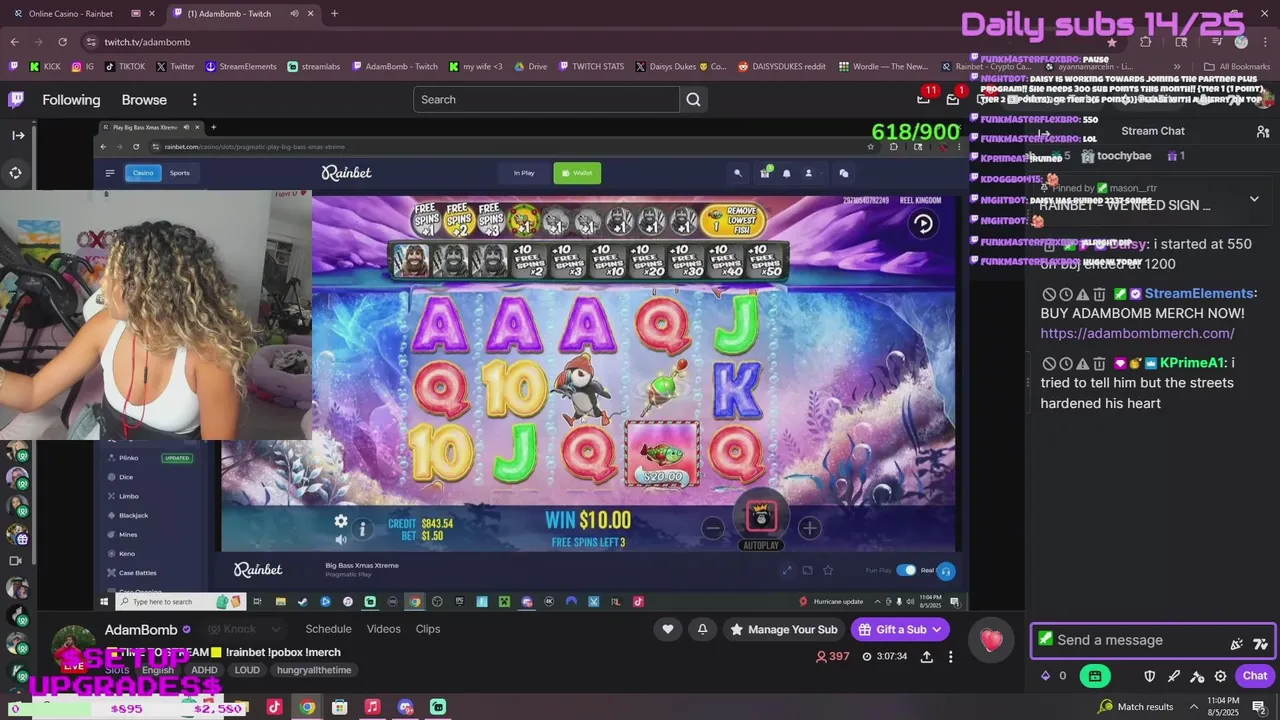
Task: Click the favorite star under the game
Action: coord(828,570)
